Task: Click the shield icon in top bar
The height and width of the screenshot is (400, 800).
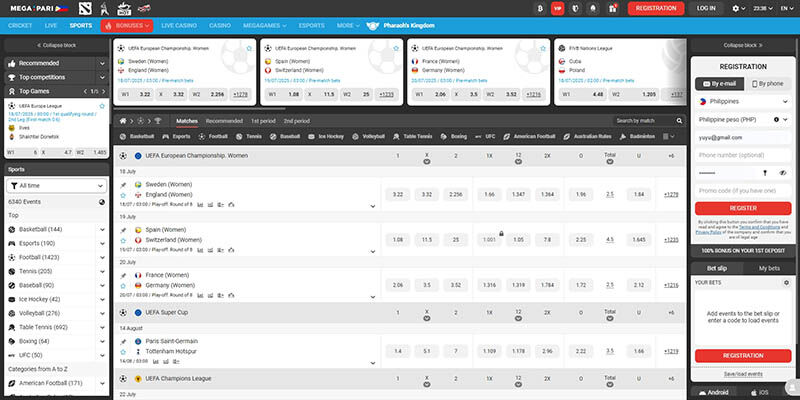Action: pos(575,8)
